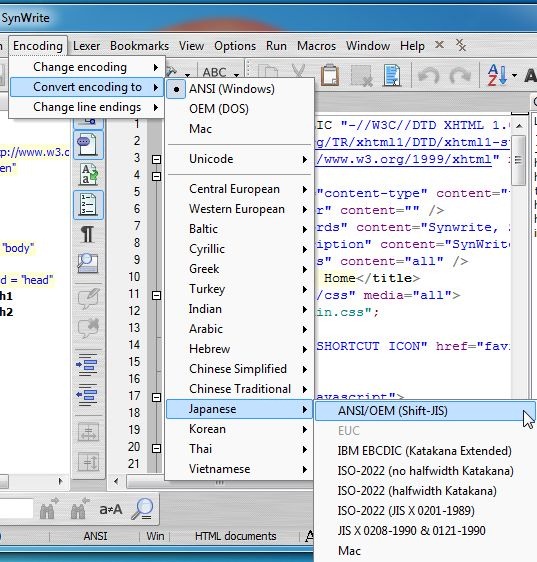537x562 pixels.
Task: Collapse fold marker at line 3
Action: tap(156, 159)
